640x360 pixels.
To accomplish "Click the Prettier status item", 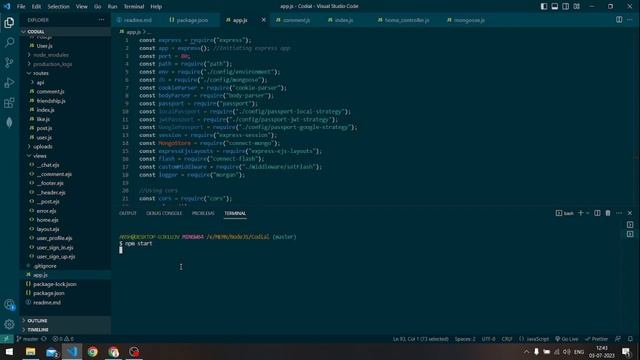I will point(596,339).
